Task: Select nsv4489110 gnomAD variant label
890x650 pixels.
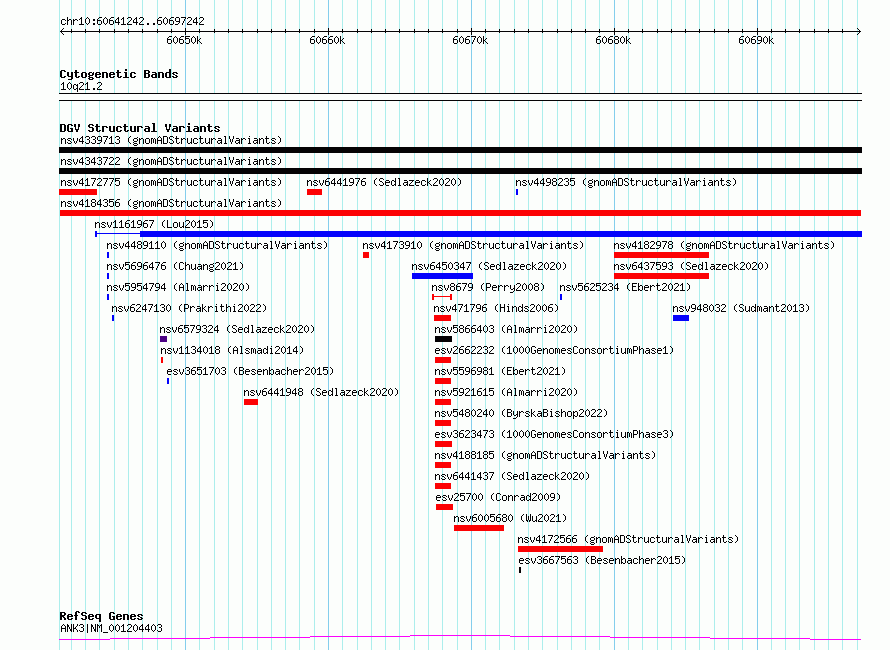Action: tap(217, 245)
